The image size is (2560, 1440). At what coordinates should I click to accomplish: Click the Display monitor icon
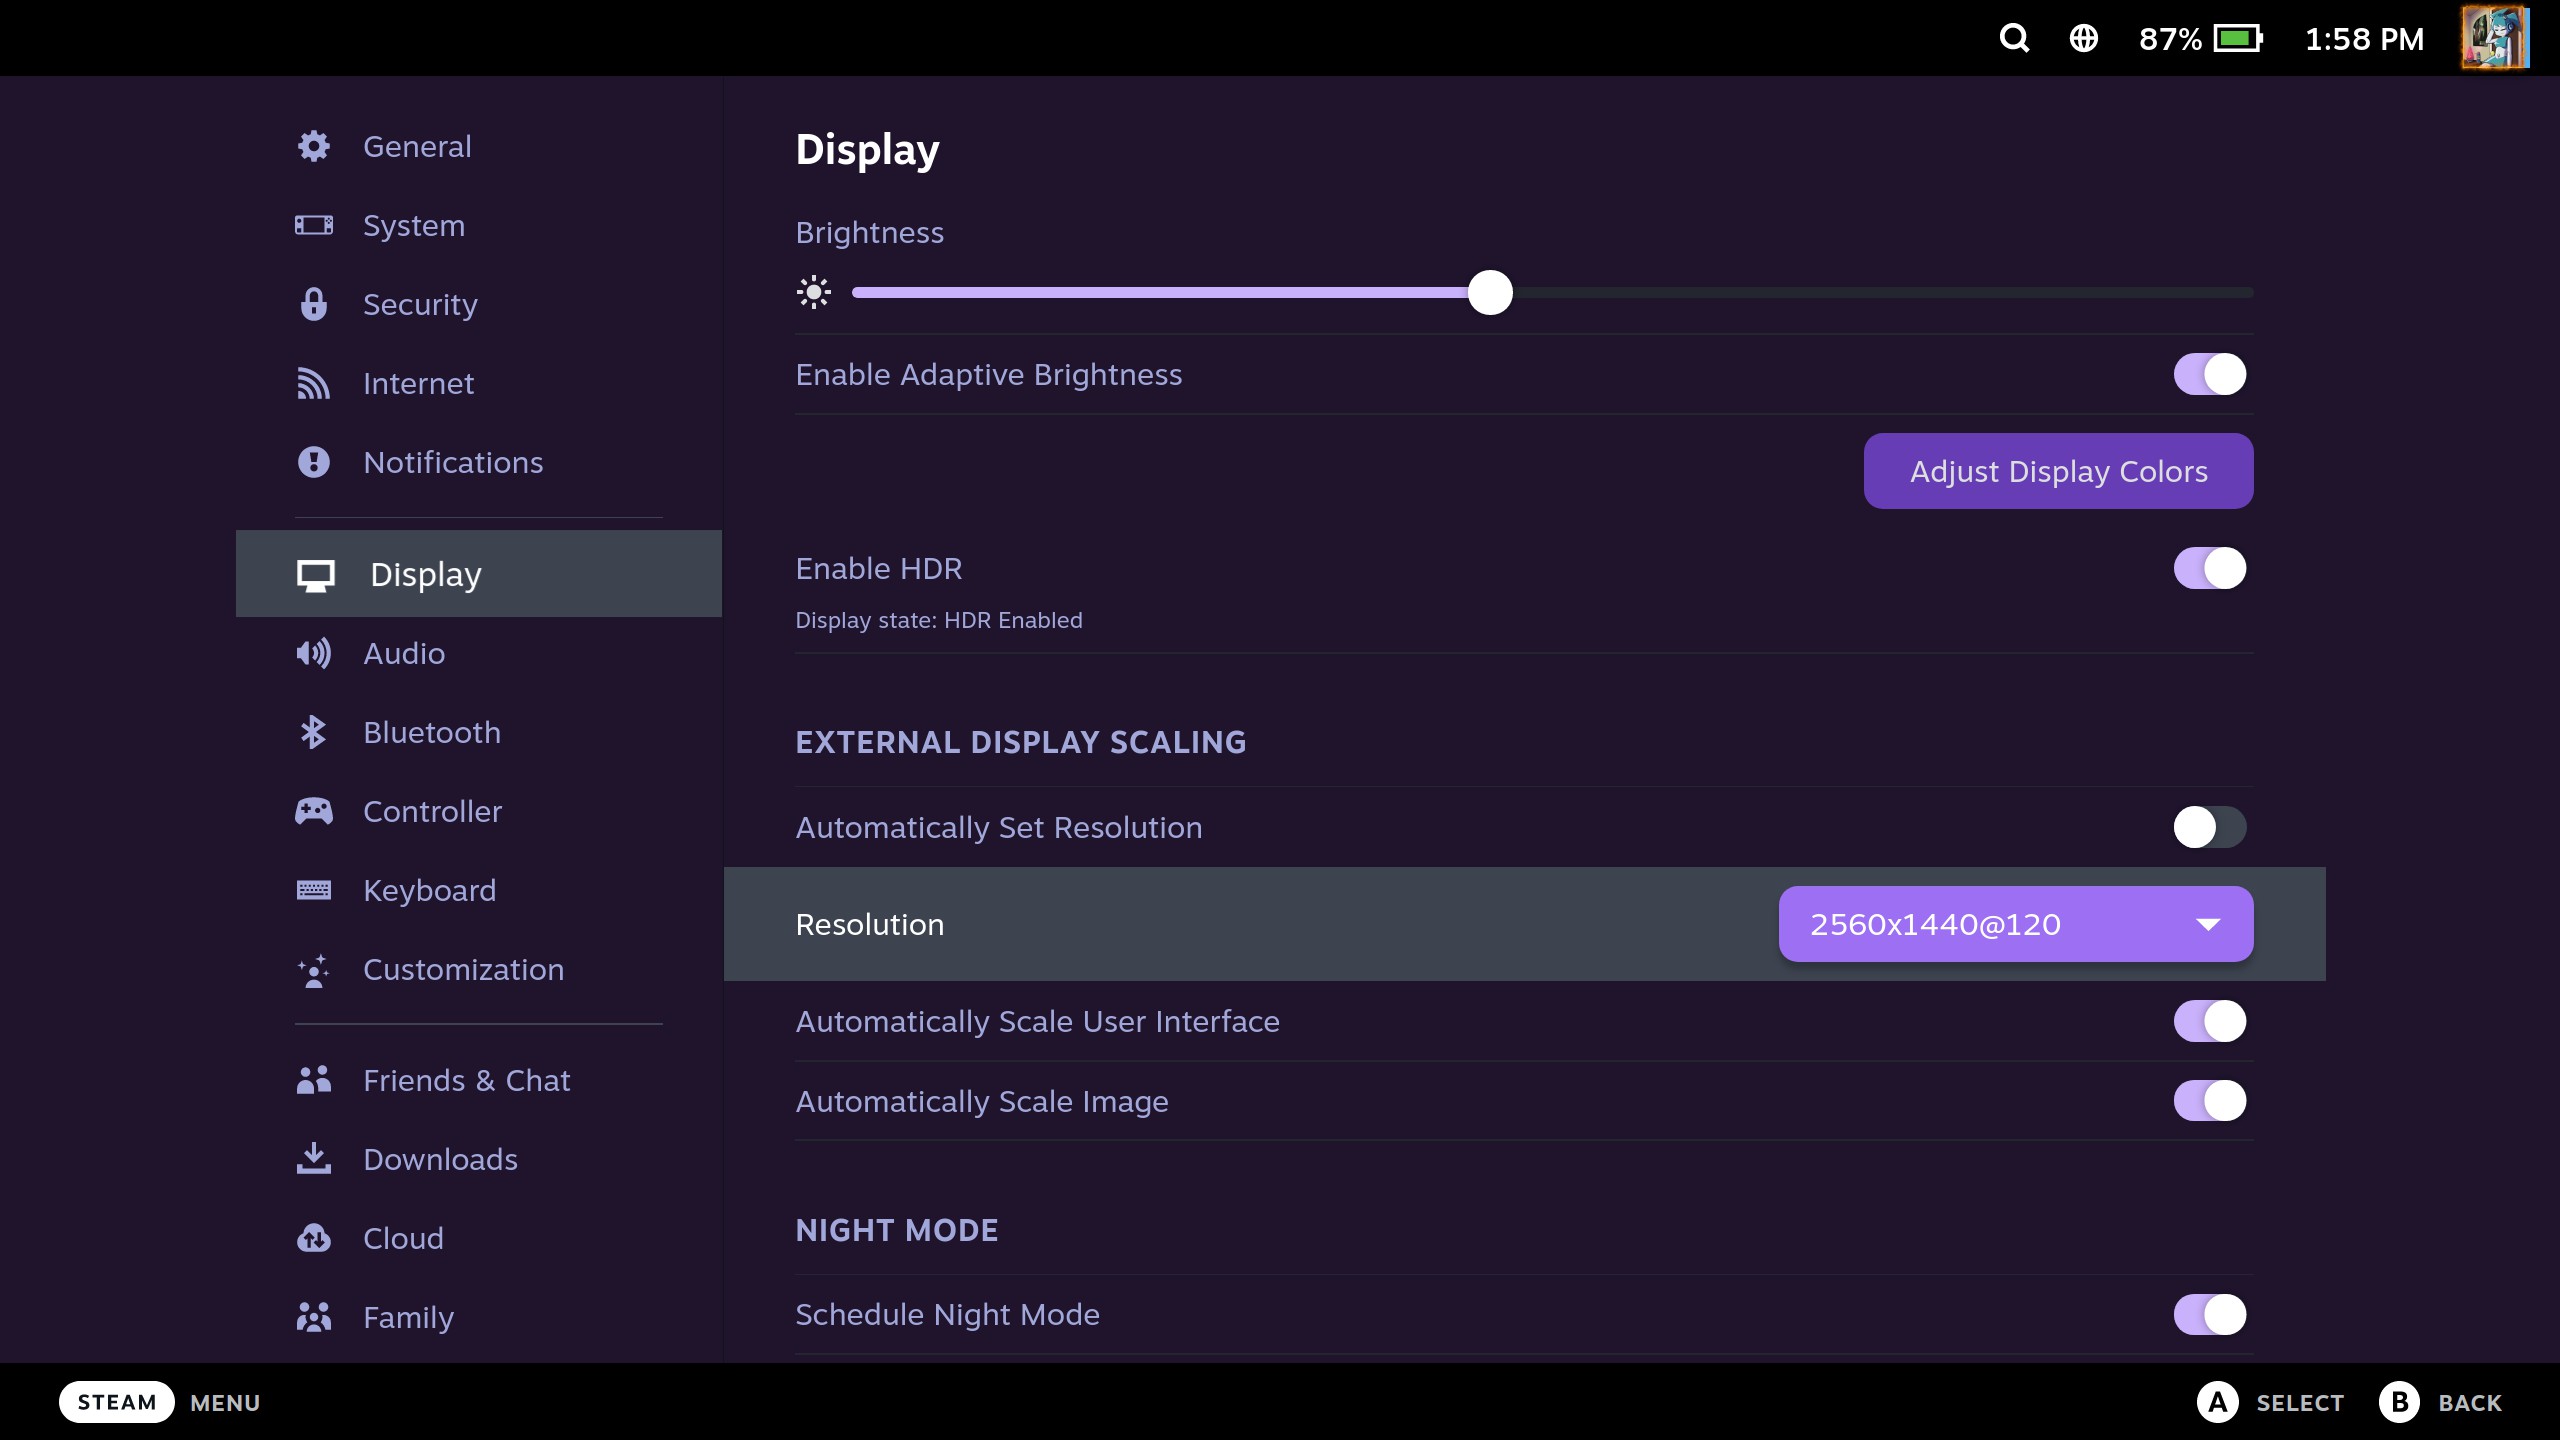click(x=316, y=575)
